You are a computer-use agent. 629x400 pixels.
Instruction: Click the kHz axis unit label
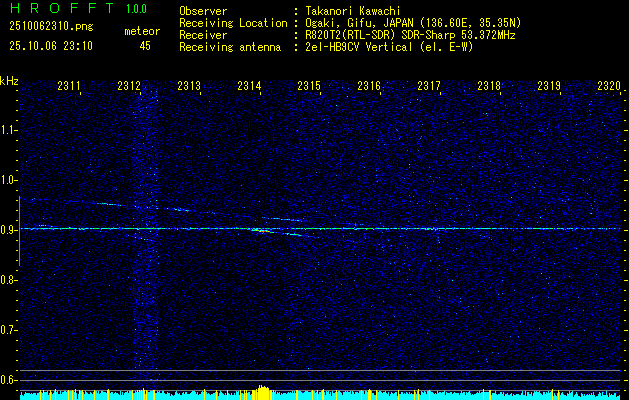[x=9, y=81]
